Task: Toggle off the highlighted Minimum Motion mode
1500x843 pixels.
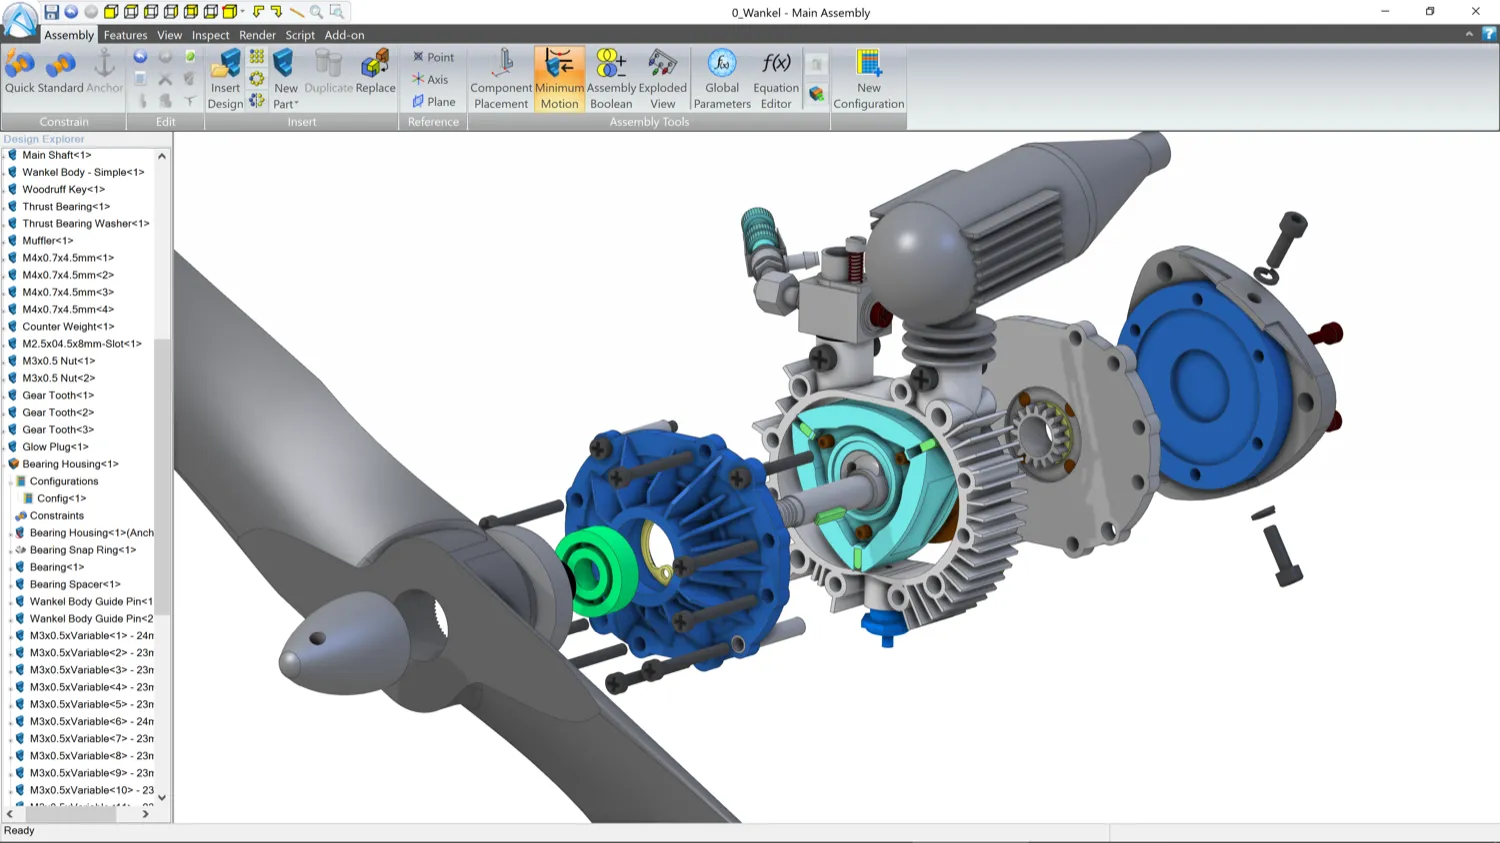Action: [x=558, y=77]
